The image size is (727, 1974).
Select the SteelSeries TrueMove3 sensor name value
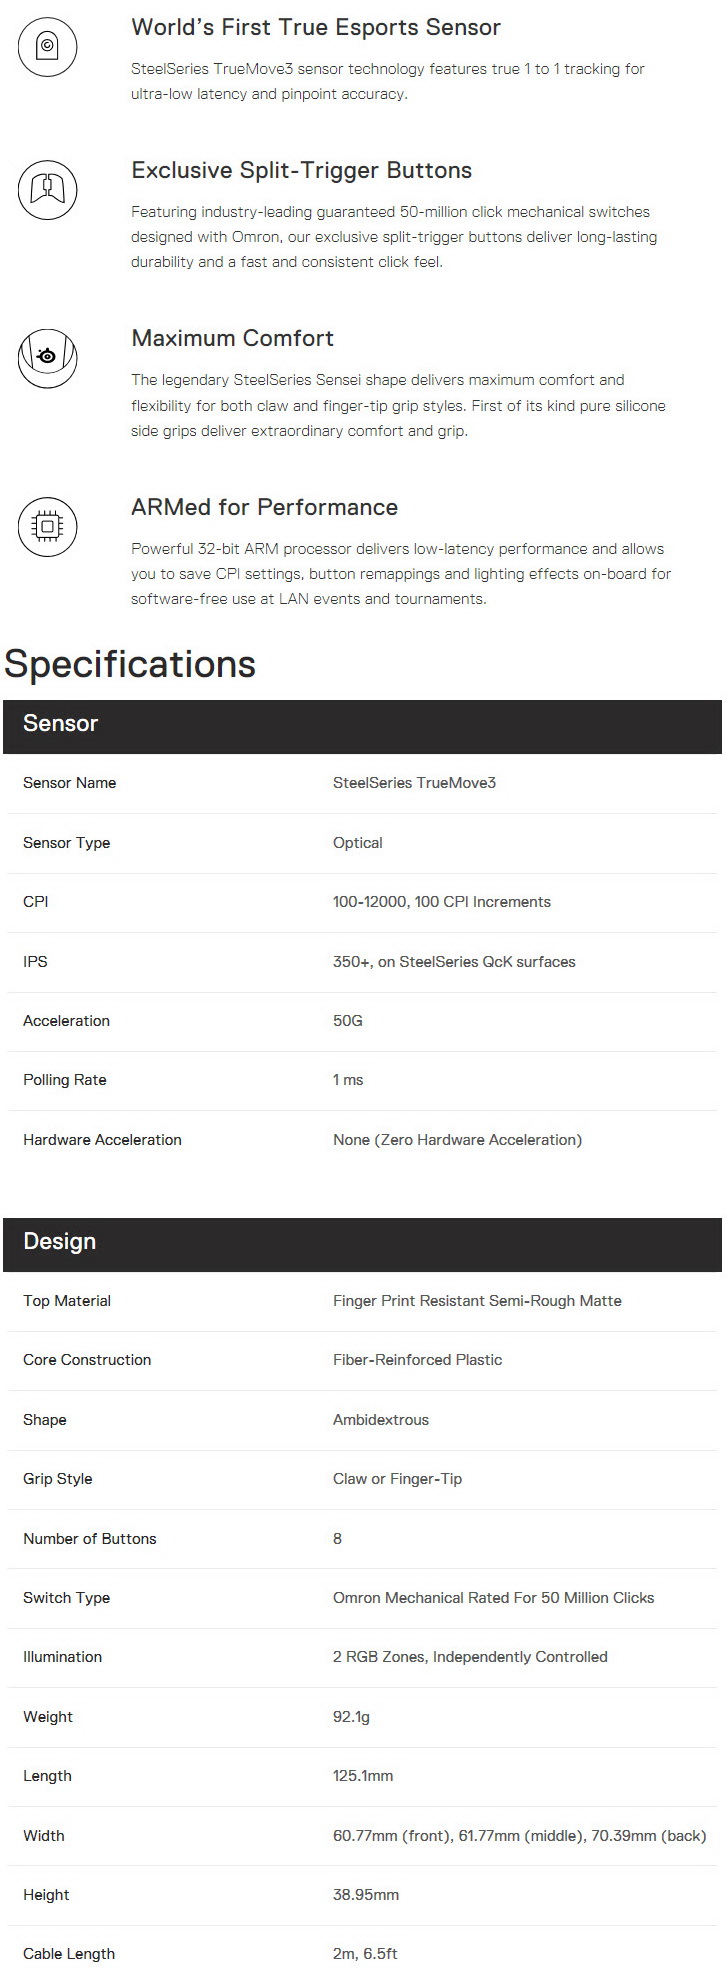point(414,783)
